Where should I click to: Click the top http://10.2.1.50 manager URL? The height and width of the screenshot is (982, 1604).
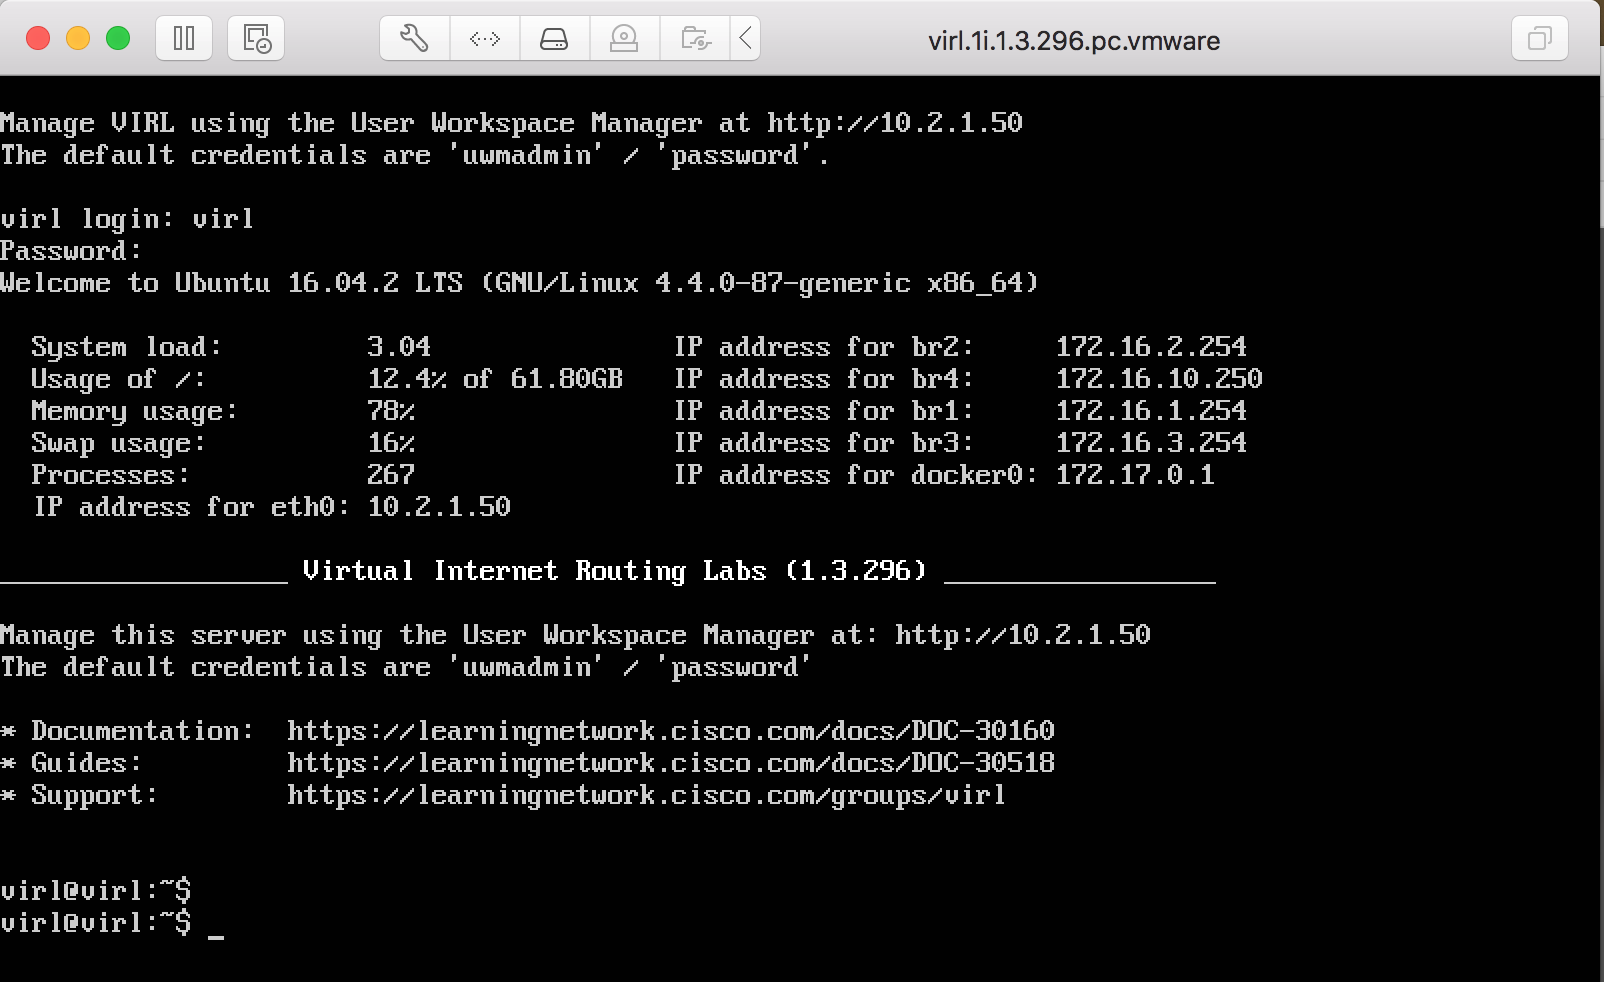895,123
